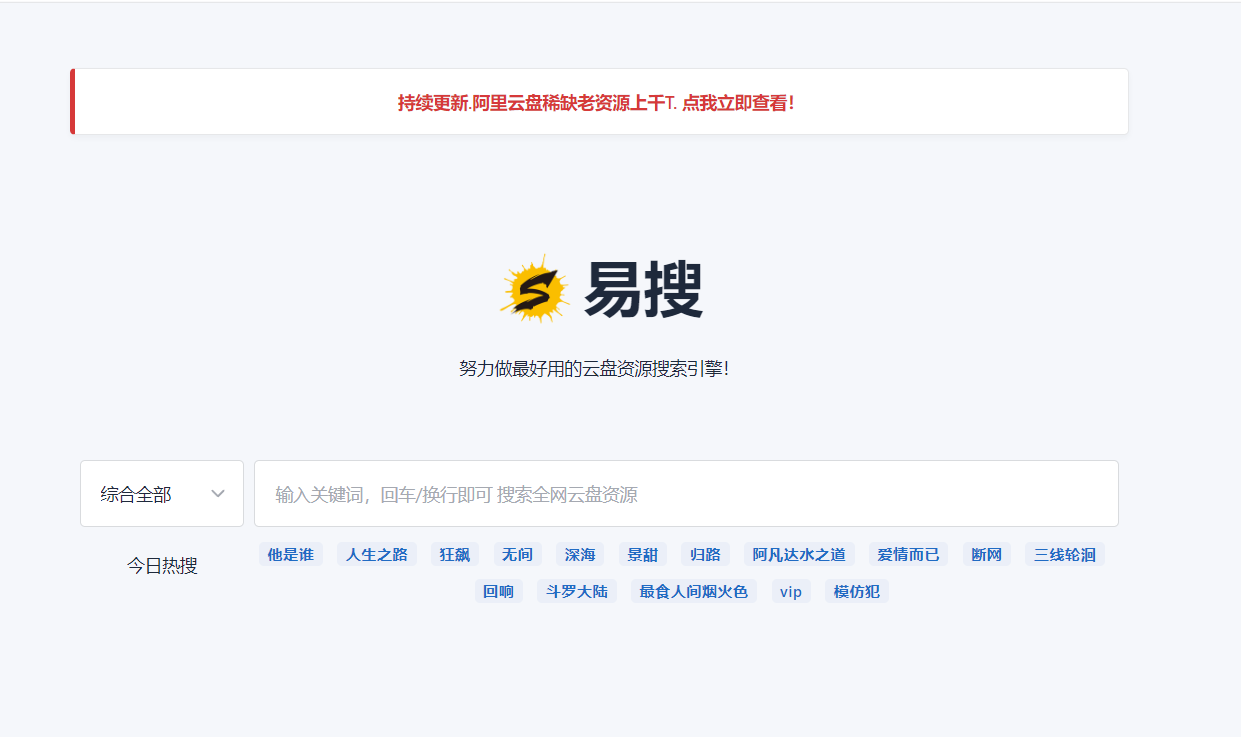Open the 阿凡达水之道 trending tag

[799, 554]
